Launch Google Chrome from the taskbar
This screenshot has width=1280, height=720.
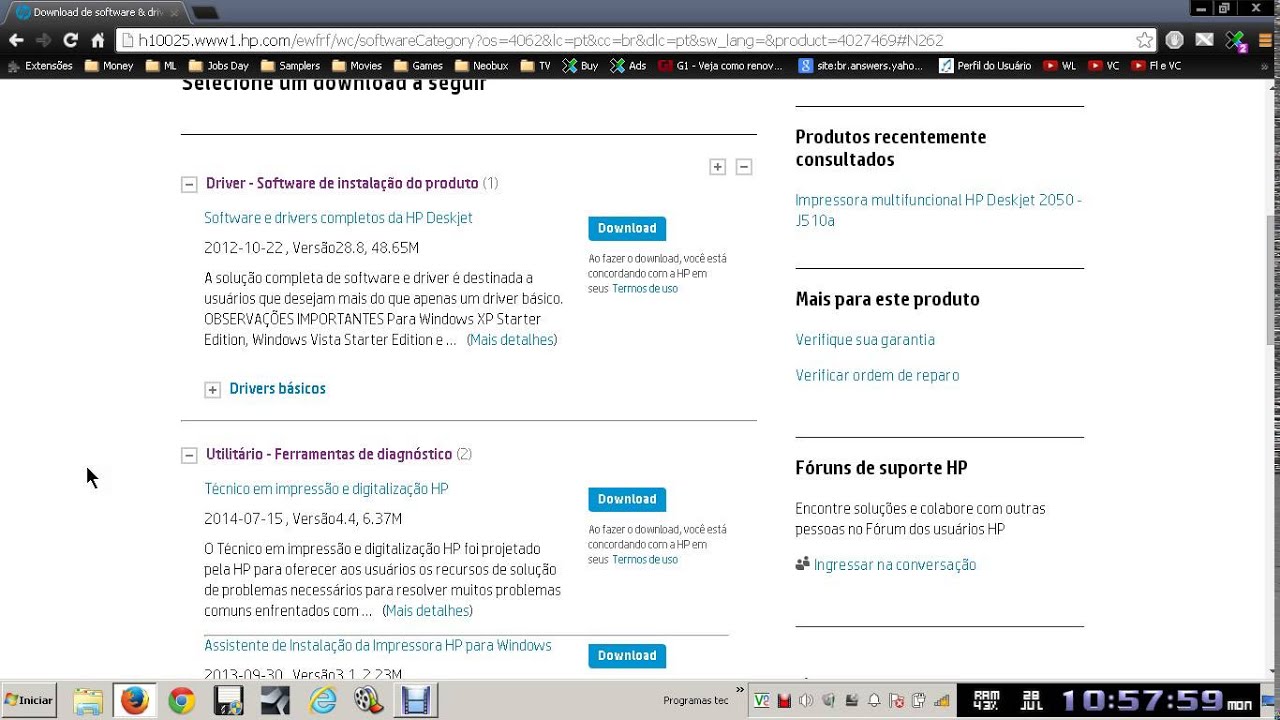click(x=181, y=700)
